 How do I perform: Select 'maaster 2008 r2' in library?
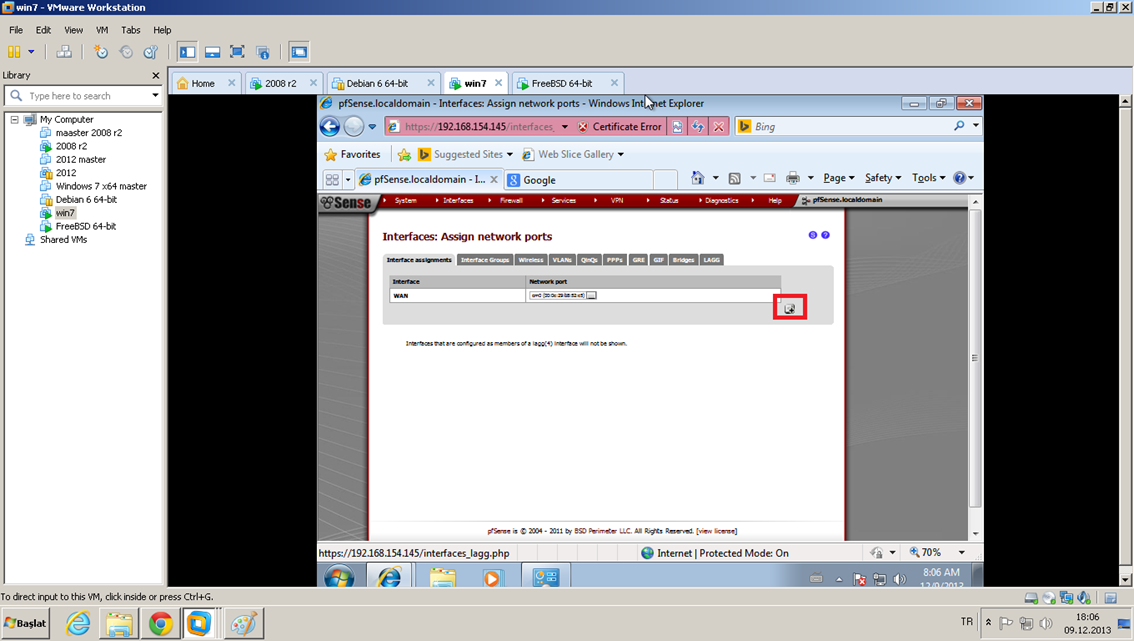tap(88, 133)
